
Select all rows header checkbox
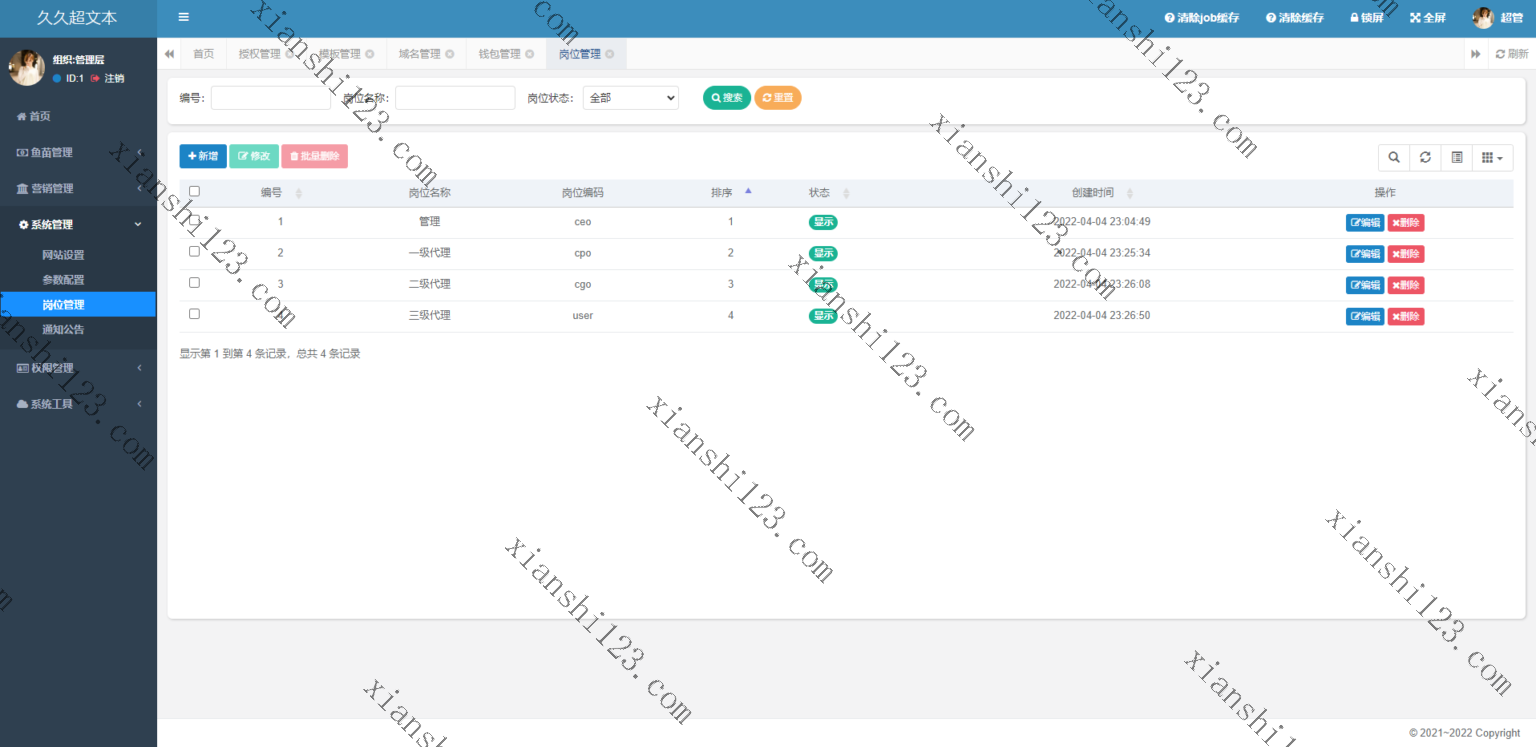[194, 191]
